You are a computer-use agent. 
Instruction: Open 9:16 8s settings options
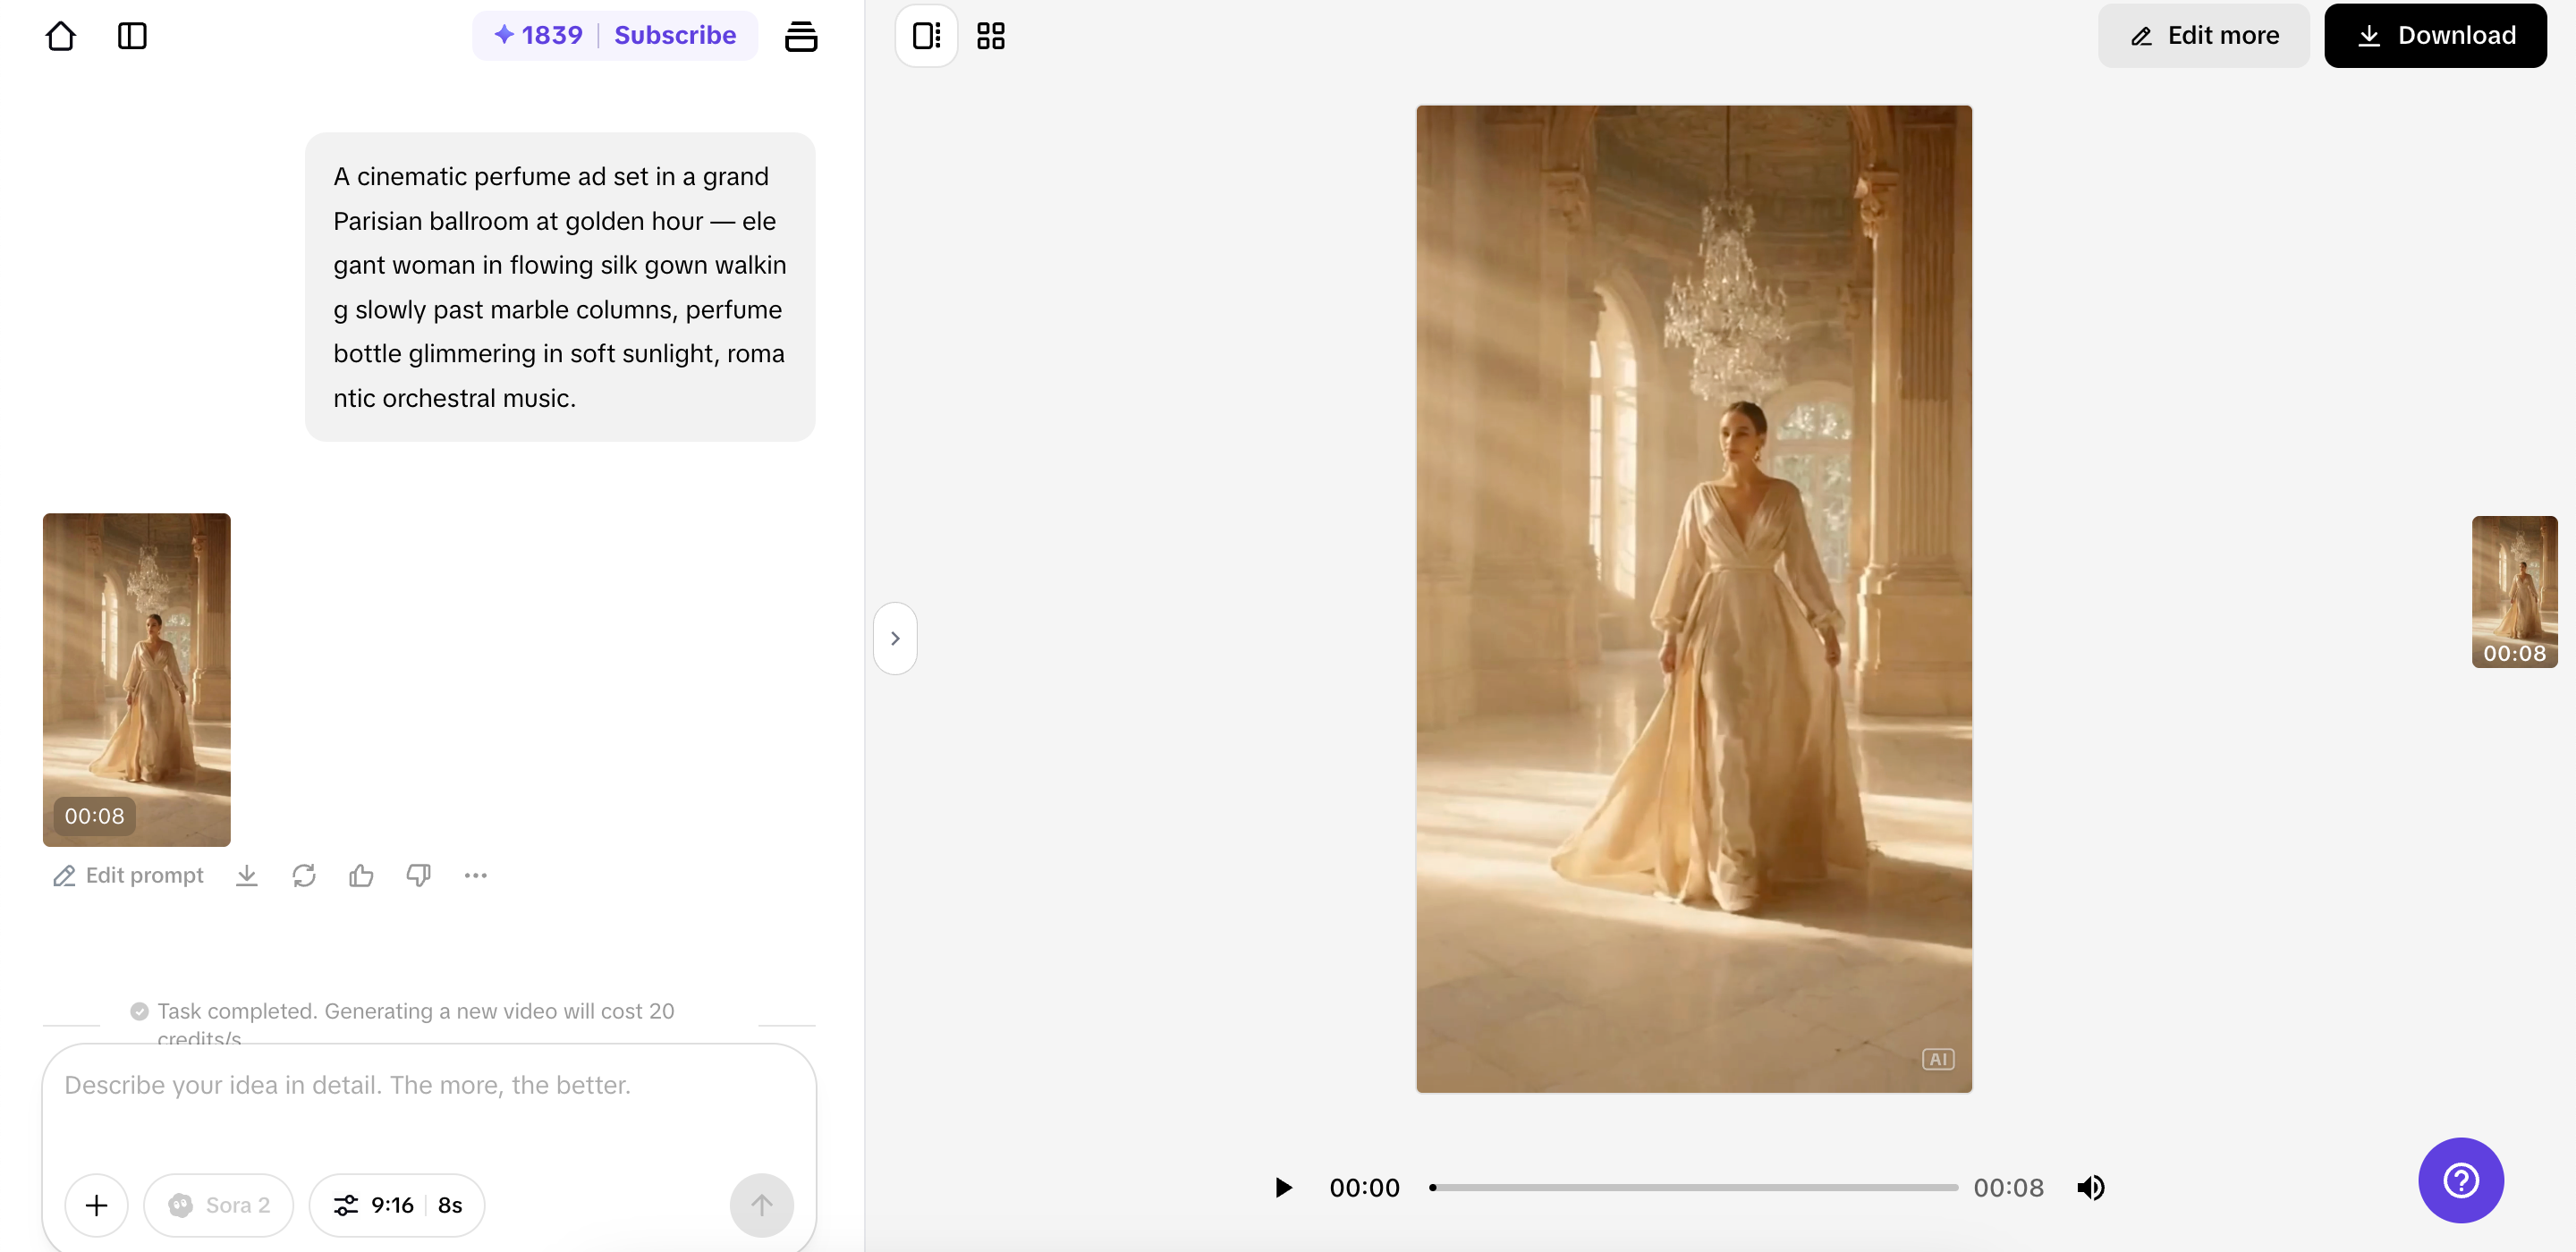click(x=397, y=1205)
